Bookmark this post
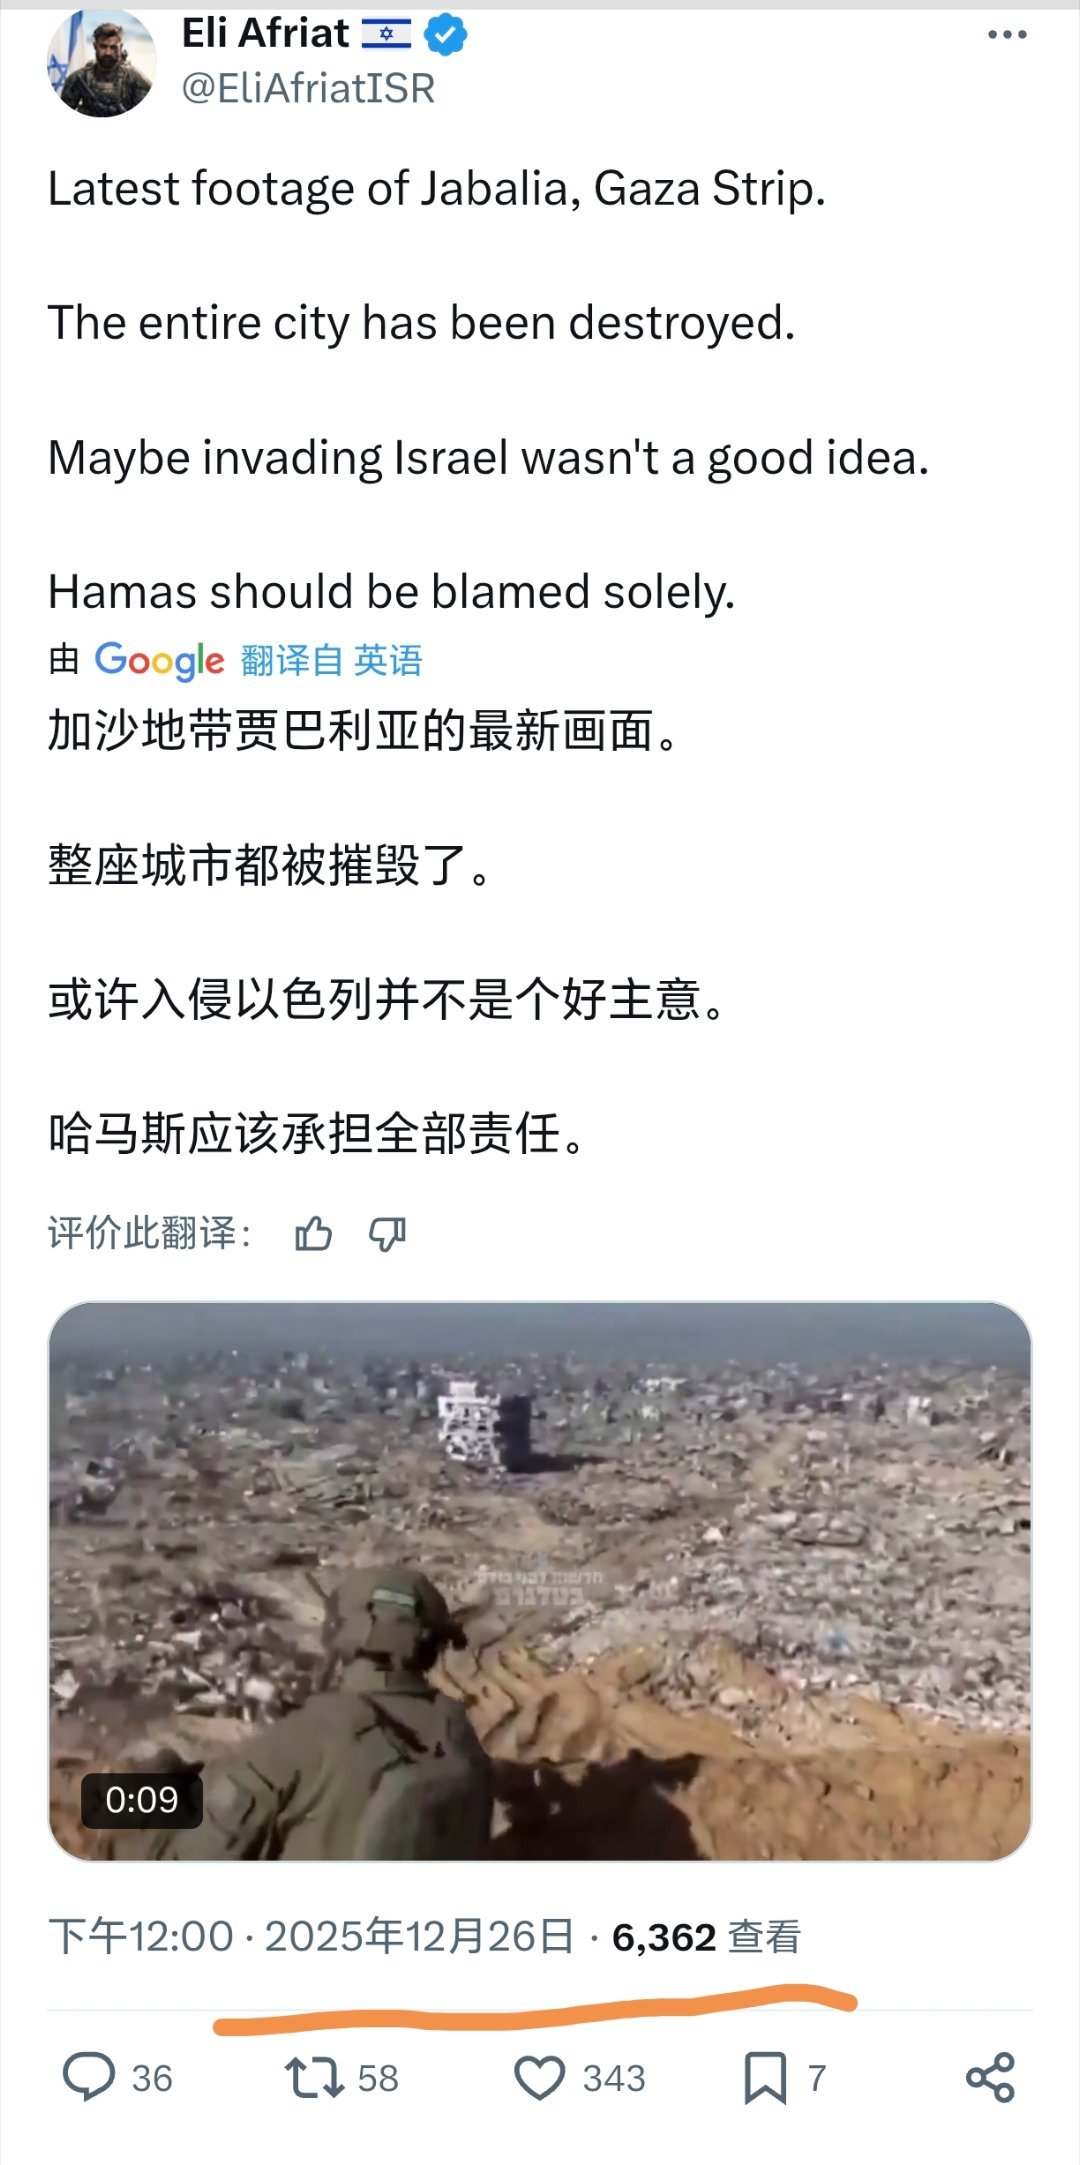Screen dimensions: 1080x2165 tap(765, 2077)
